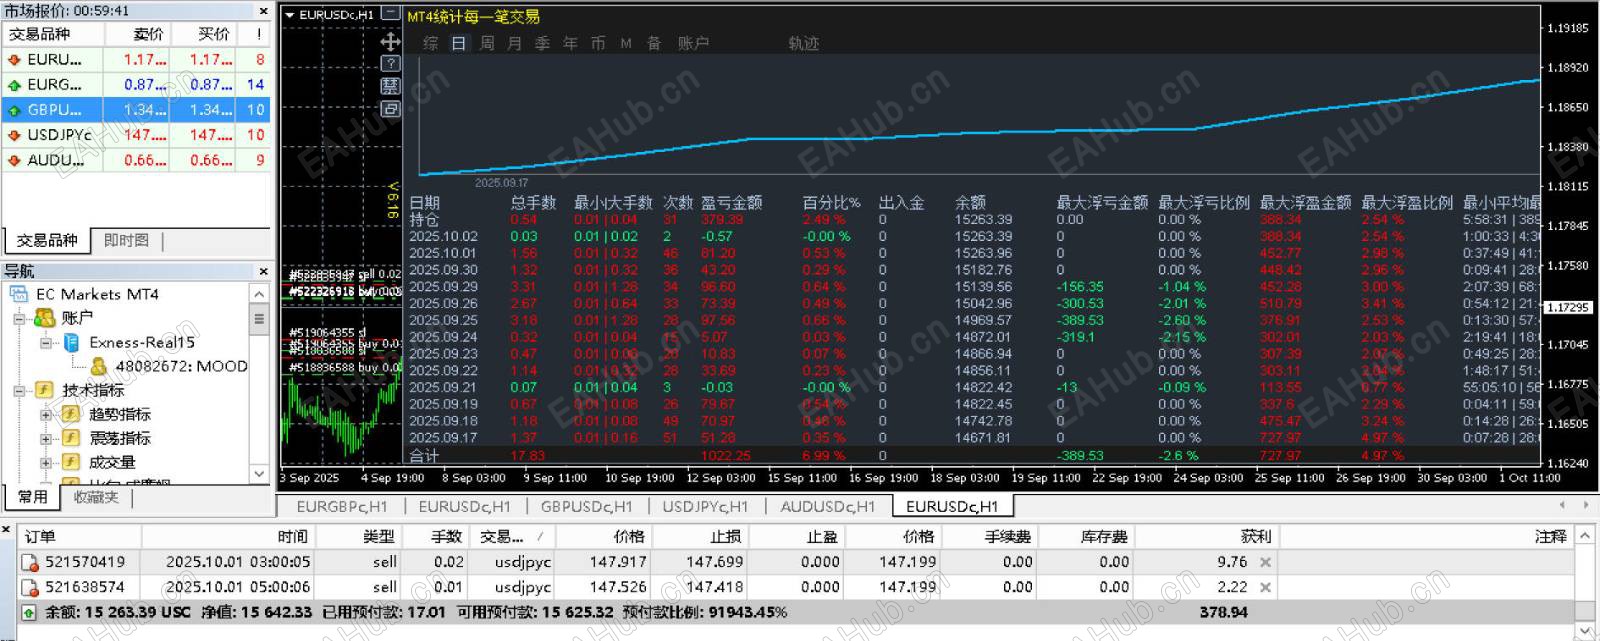The image size is (1600, 641).
Task: Click the EURG up-arrow symbol icon
Action: [14, 85]
